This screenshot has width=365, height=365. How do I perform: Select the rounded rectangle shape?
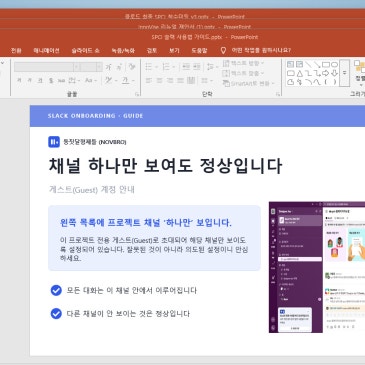290,73
